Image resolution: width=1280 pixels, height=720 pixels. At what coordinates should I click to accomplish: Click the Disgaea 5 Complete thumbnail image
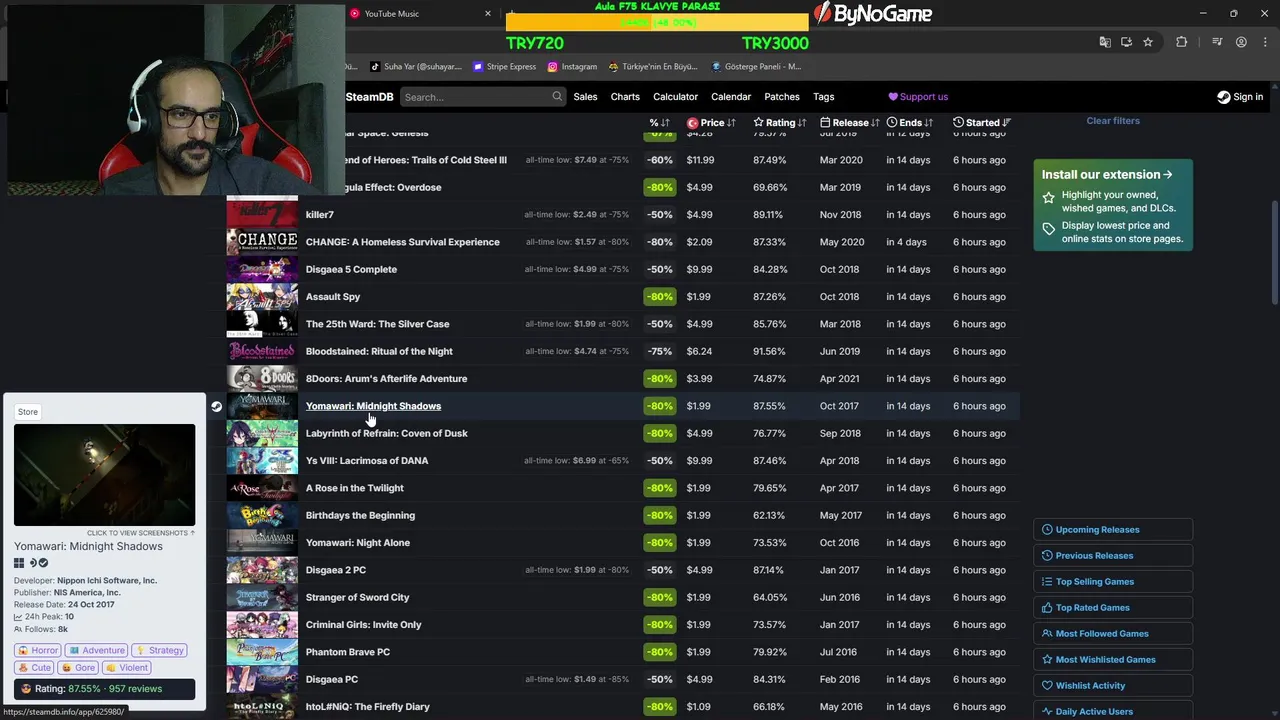pyautogui.click(x=262, y=269)
